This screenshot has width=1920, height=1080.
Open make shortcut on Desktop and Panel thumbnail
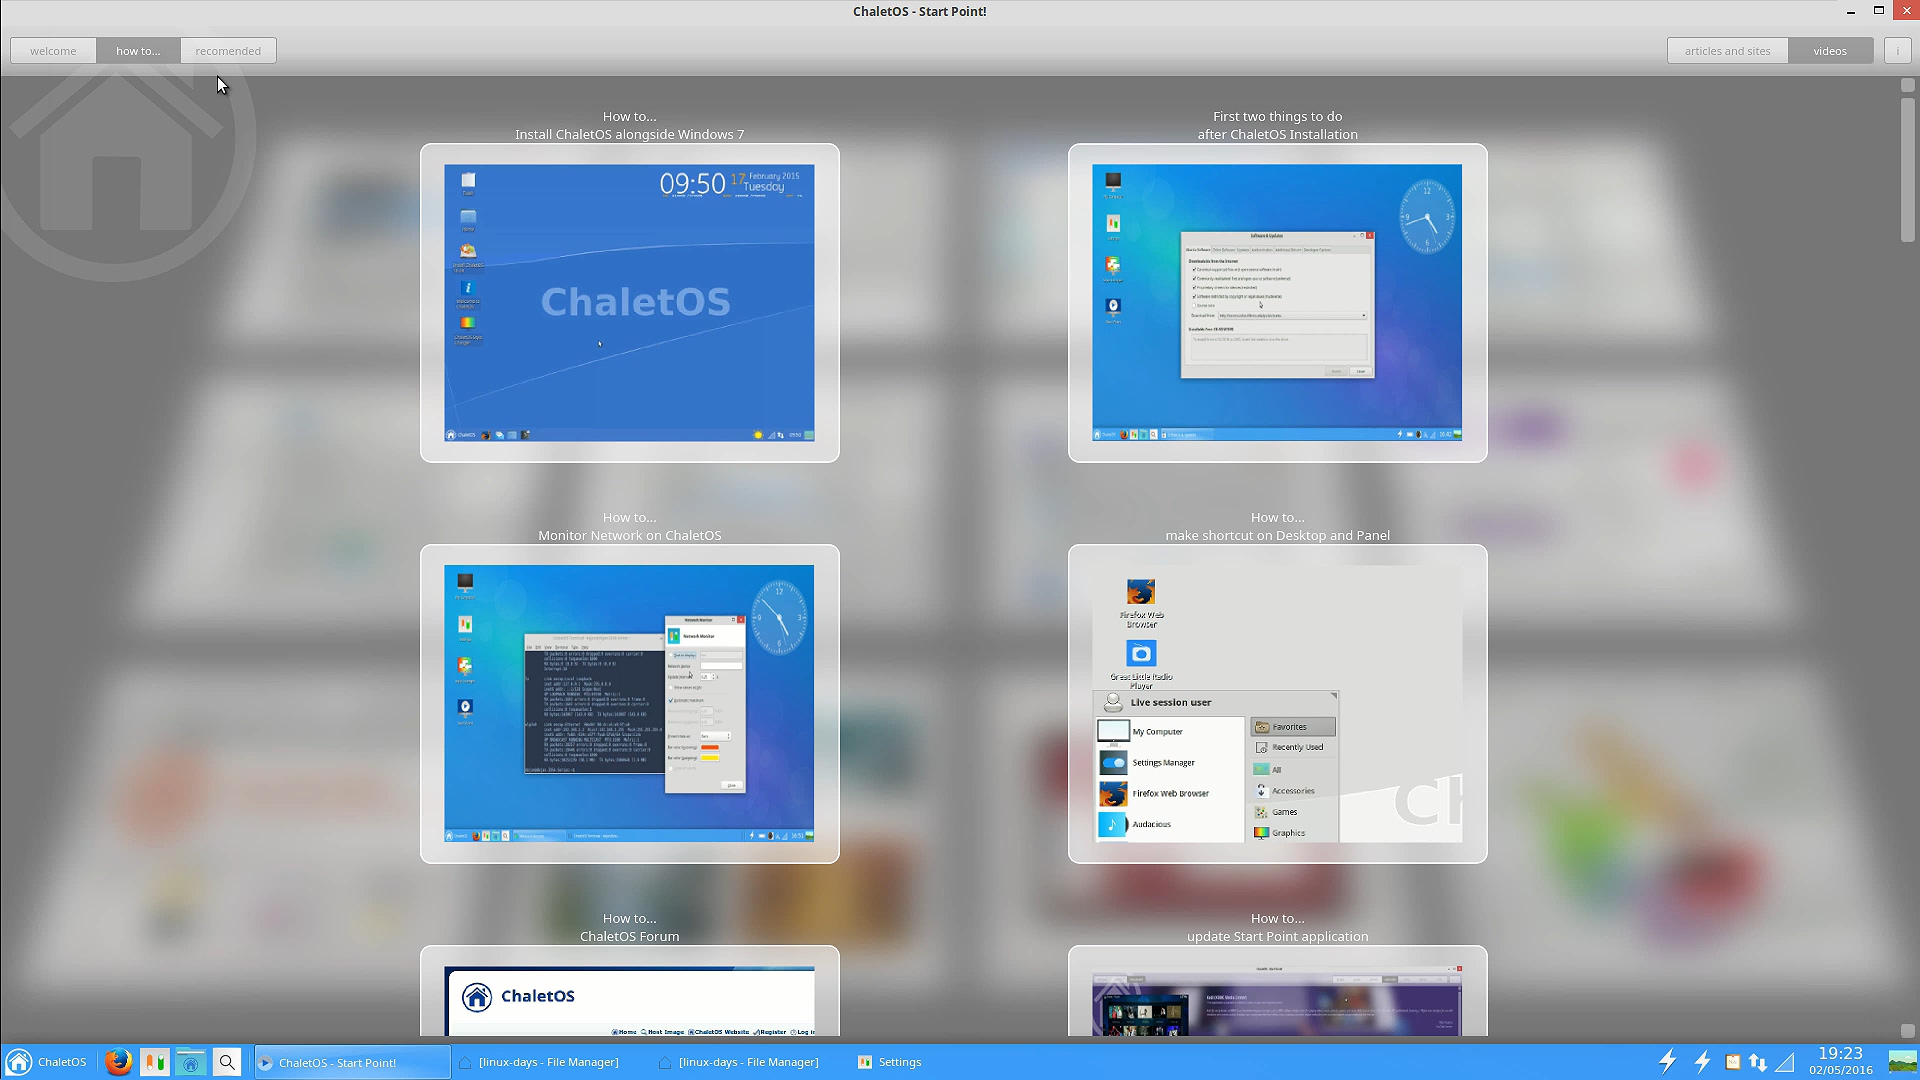(1277, 704)
